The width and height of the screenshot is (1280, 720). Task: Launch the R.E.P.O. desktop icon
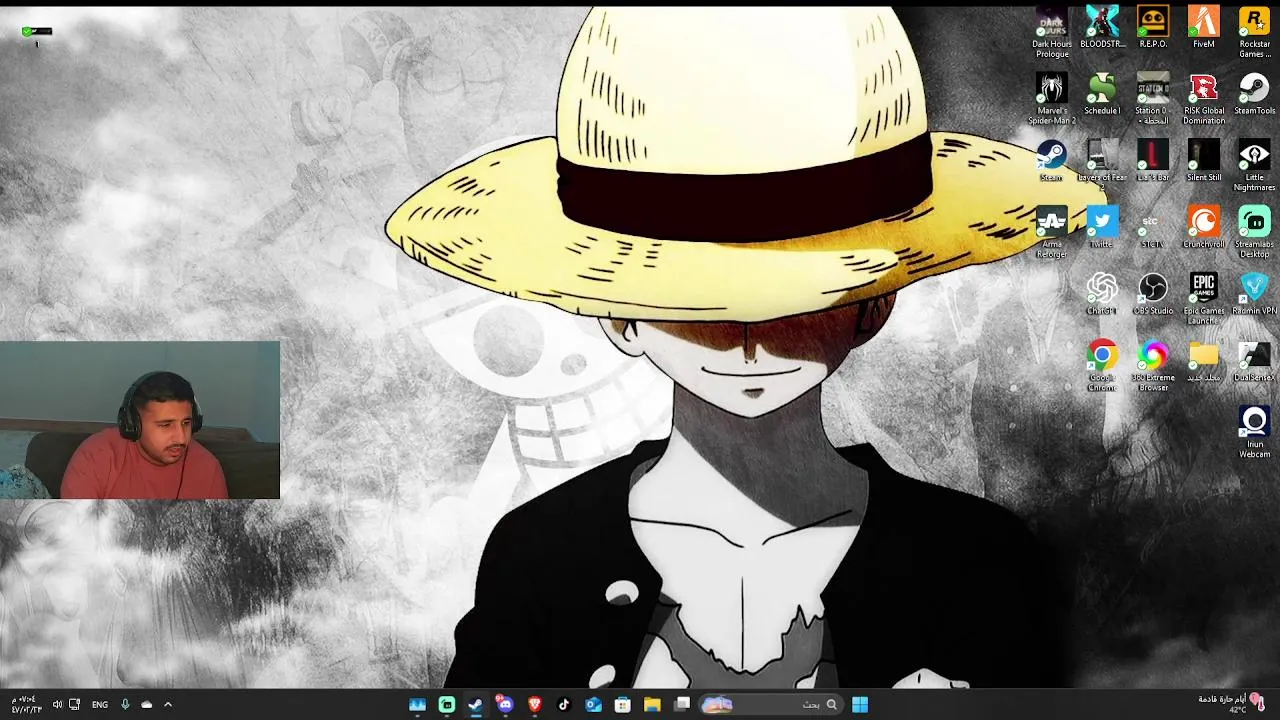[1153, 28]
